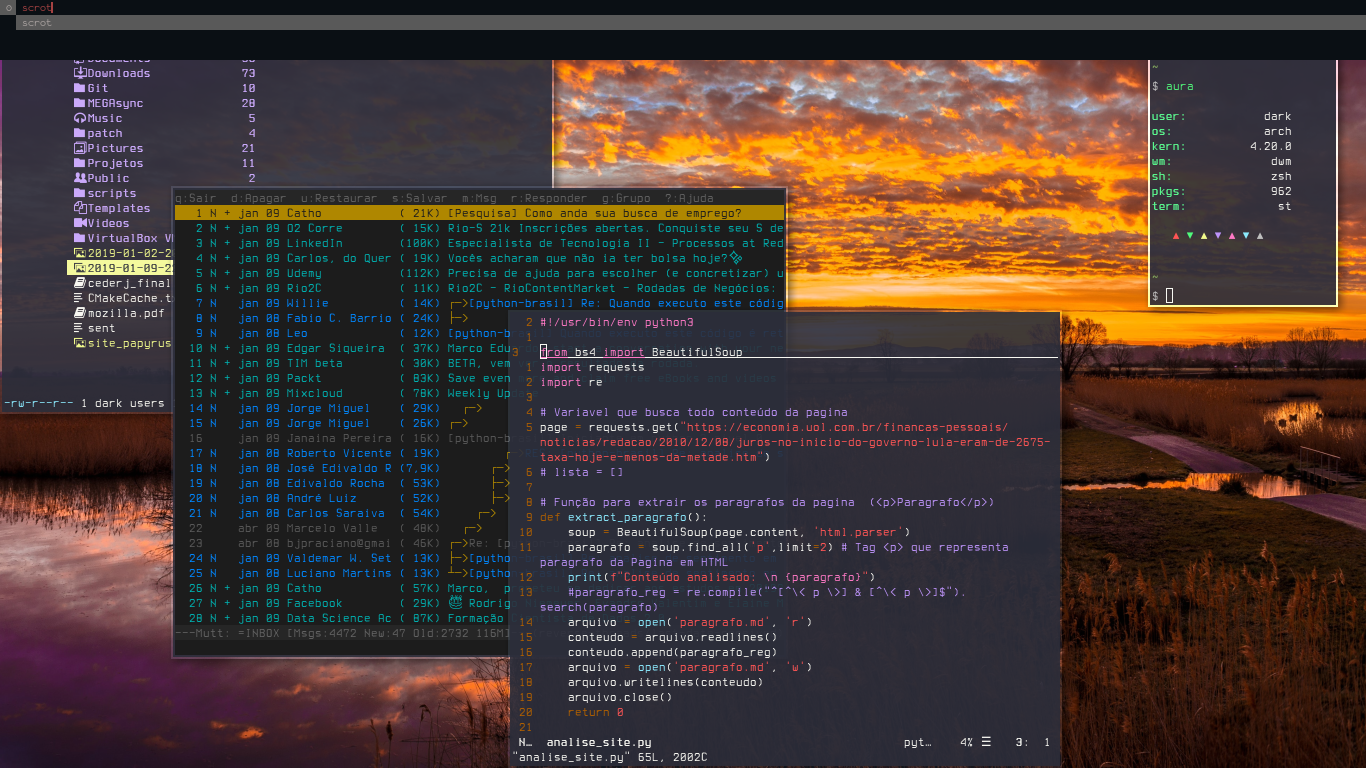1366x768 pixels.
Task: Click the Music headphones icon
Action: pos(80,118)
